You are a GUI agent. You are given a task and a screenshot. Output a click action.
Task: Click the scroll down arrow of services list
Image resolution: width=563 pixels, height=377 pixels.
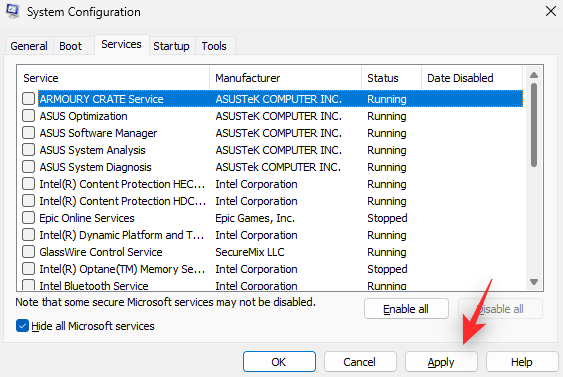pos(534,282)
